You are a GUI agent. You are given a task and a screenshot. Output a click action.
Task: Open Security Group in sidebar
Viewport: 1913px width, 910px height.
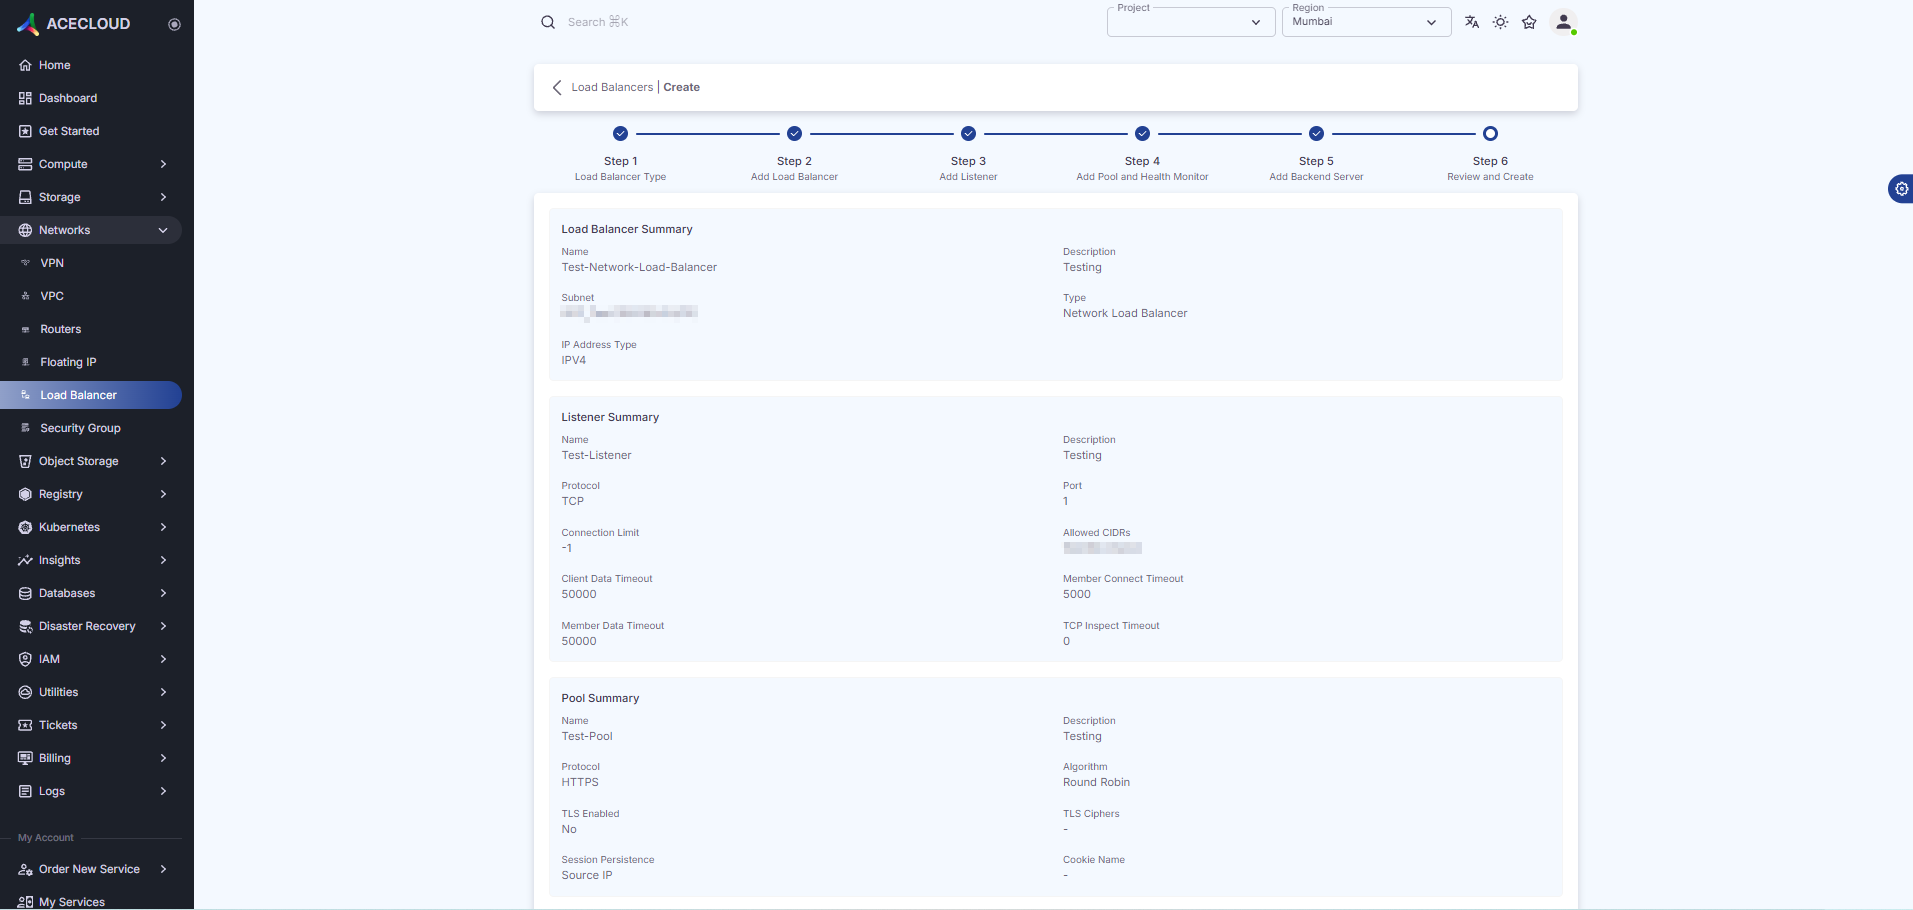[x=80, y=428]
